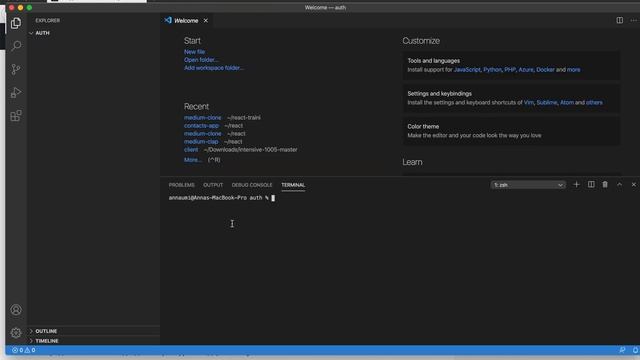The image size is (640, 360).
Task: Install Azure tools support link
Action: point(526,70)
